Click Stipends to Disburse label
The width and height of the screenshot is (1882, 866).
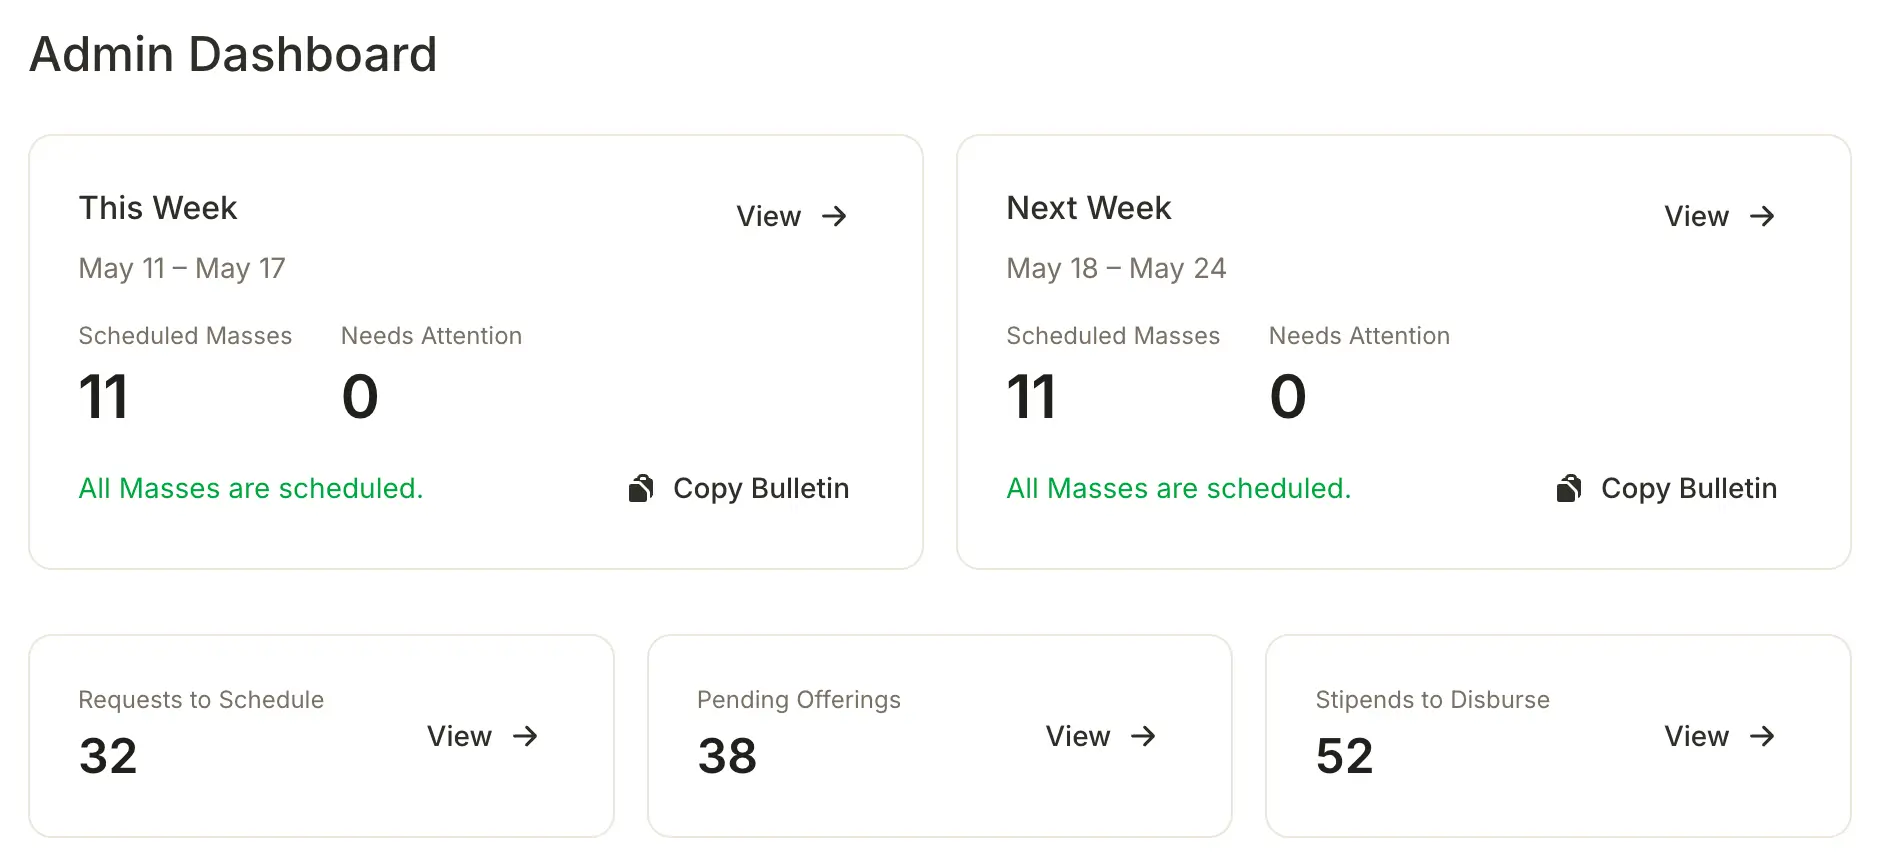pyautogui.click(x=1432, y=700)
